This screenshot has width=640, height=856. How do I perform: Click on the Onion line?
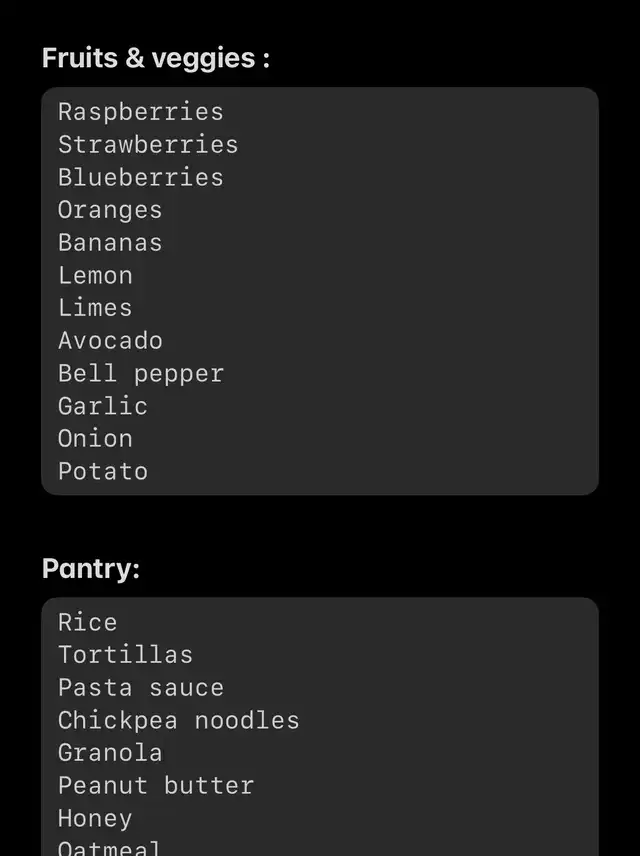pos(95,439)
